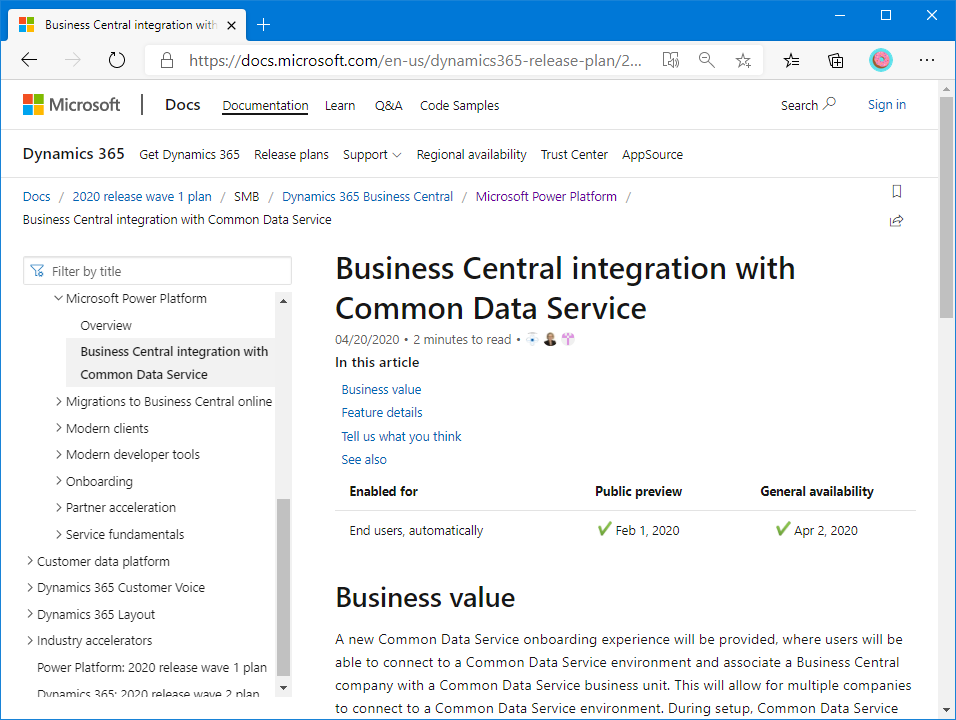Screen dimensions: 956x720
Task: Click the sidebar tree scrollbar thumb
Action: (x=283, y=587)
